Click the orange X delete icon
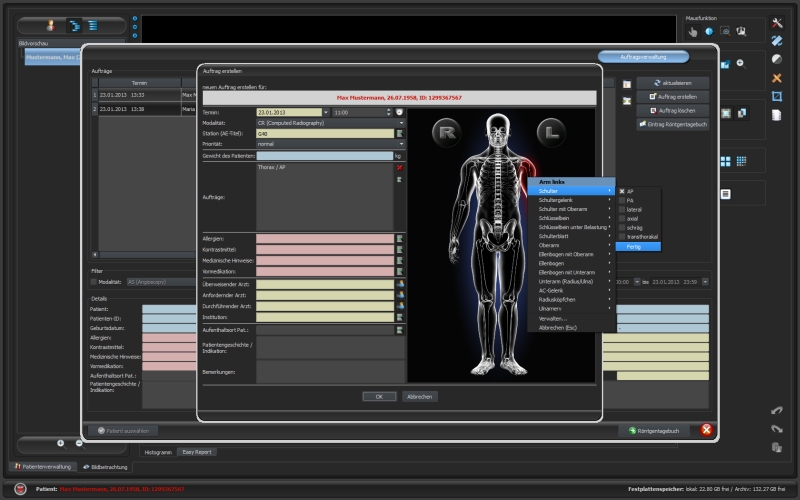 tap(776, 78)
